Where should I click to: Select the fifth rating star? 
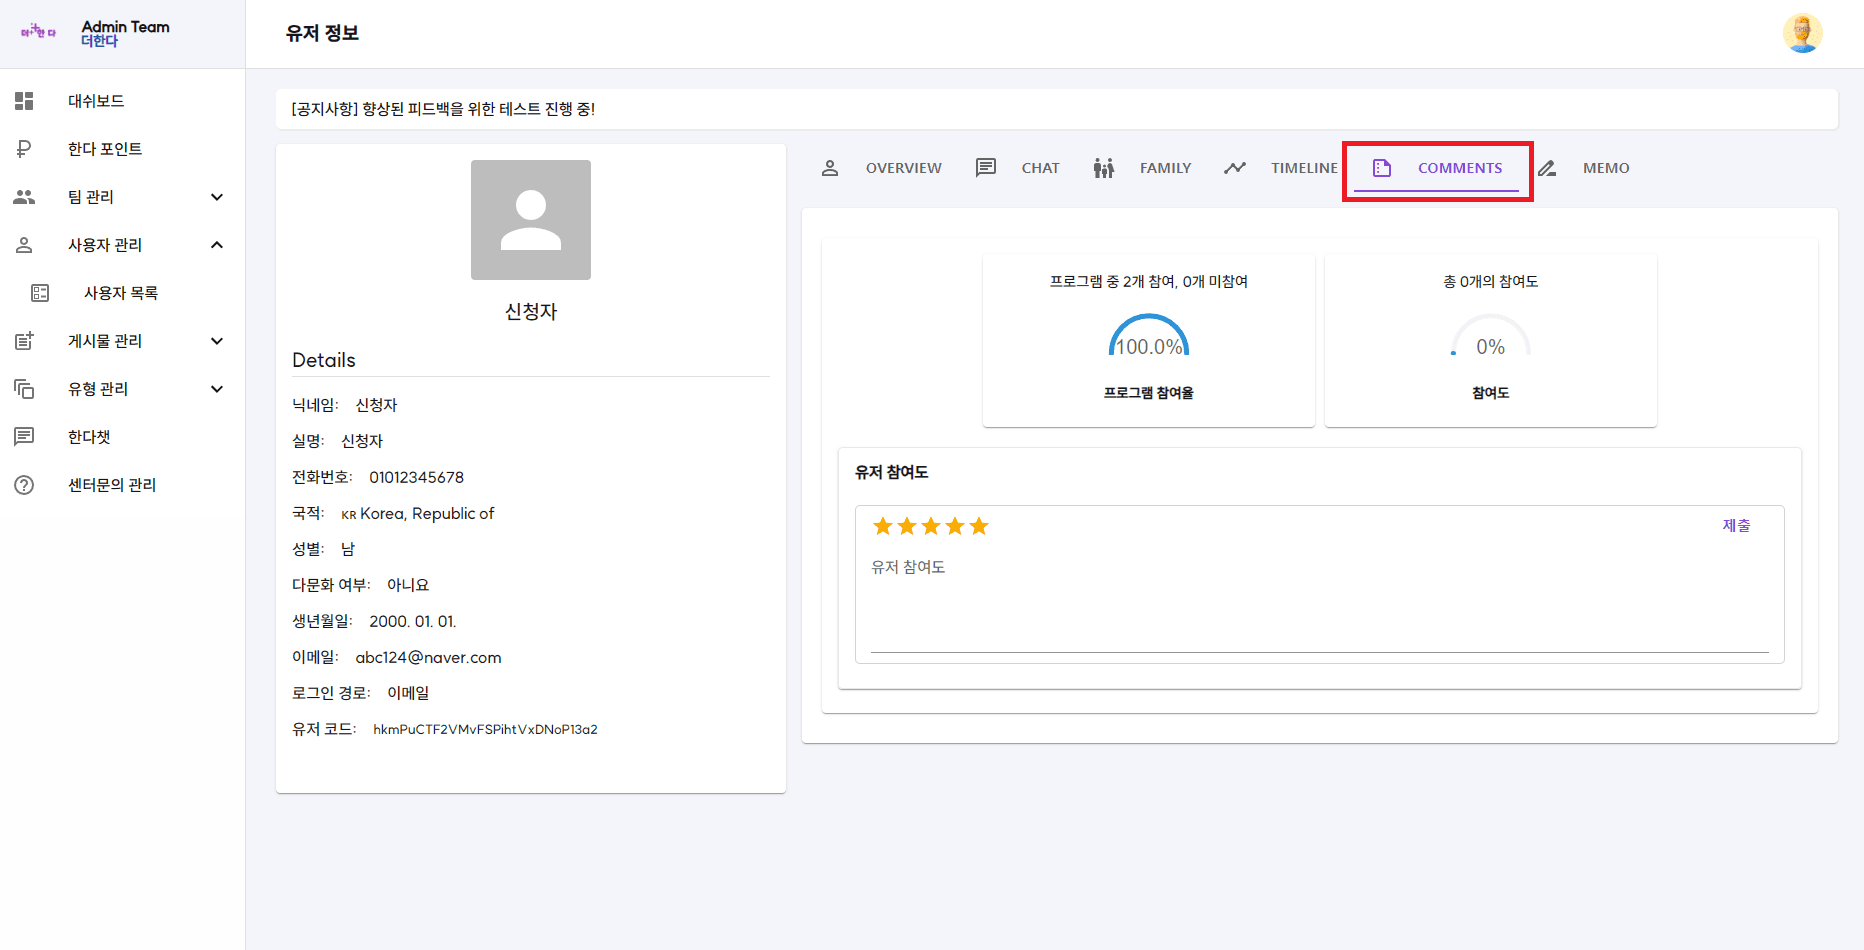click(979, 526)
